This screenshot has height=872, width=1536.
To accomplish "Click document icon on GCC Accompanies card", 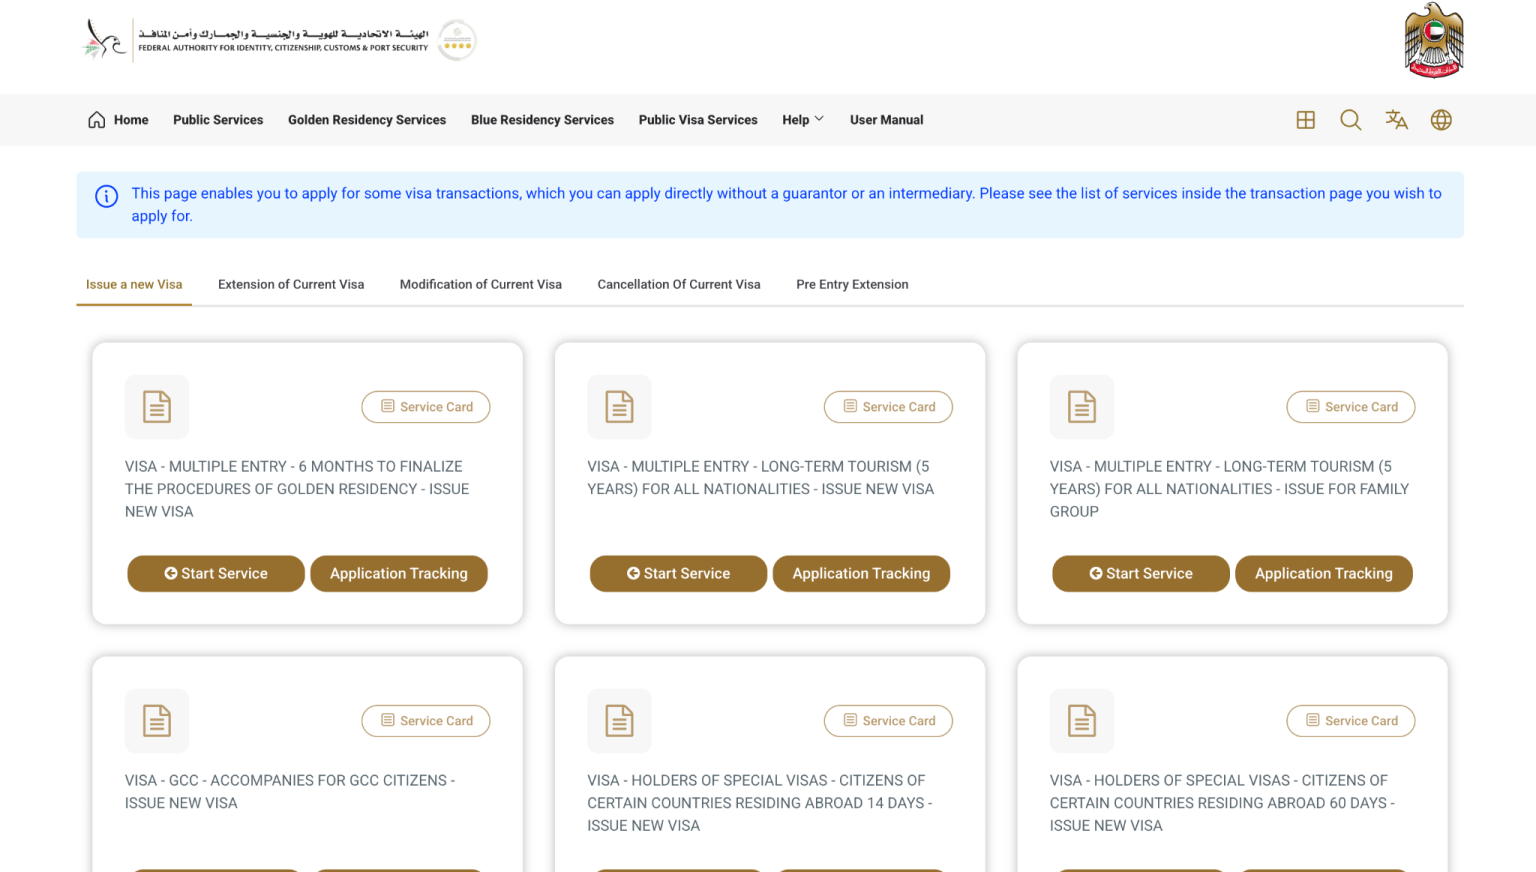I will pyautogui.click(x=157, y=721).
